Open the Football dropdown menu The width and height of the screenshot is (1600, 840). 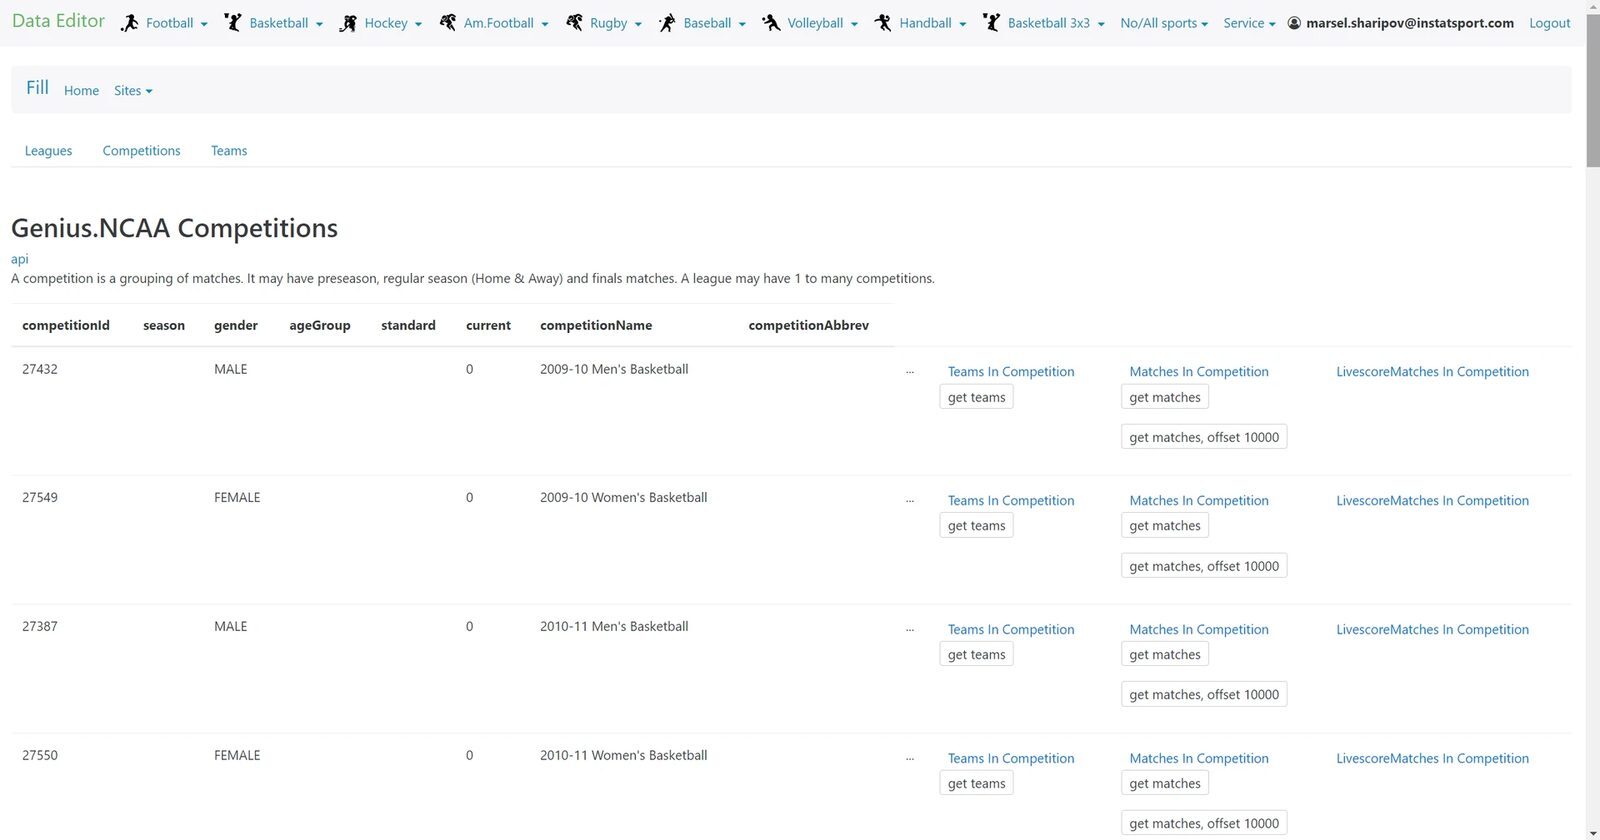click(x=177, y=23)
